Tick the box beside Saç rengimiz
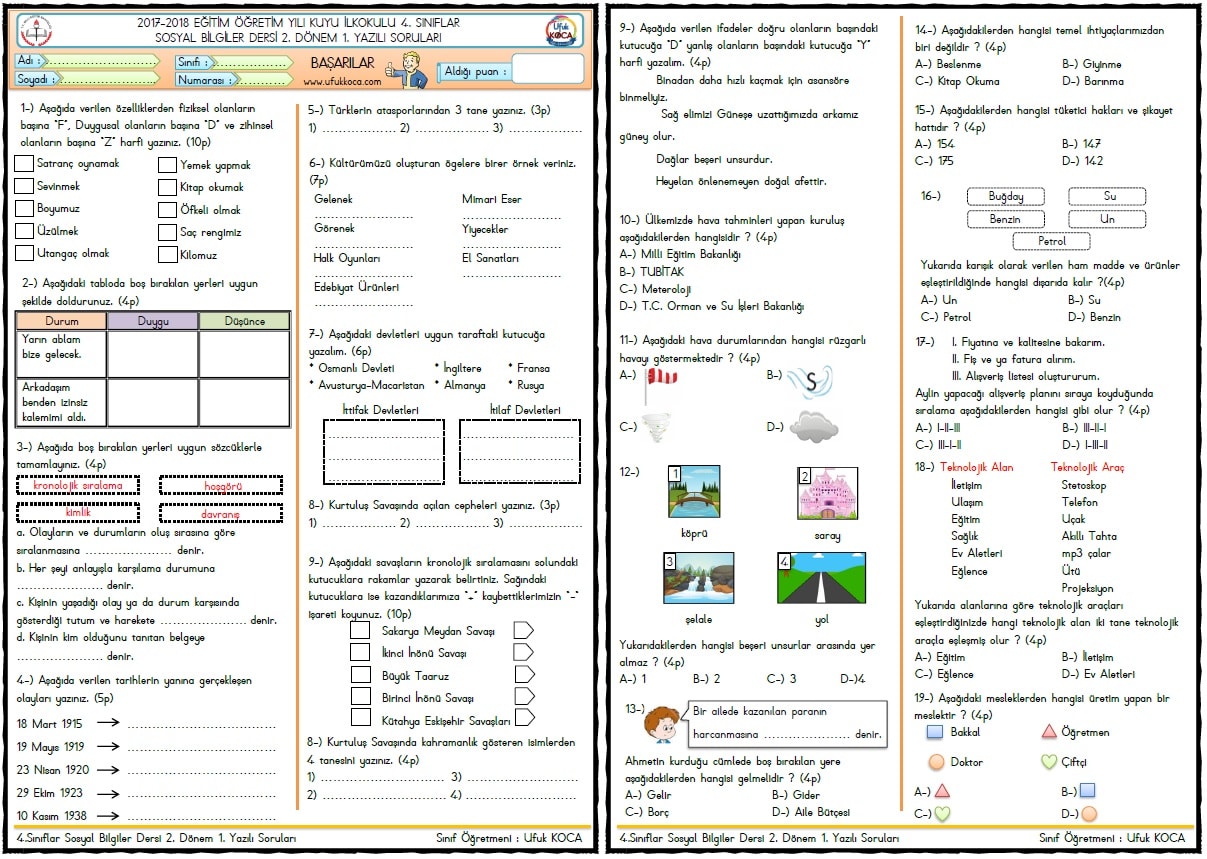Screen dimensions: 1207x859 (167, 232)
